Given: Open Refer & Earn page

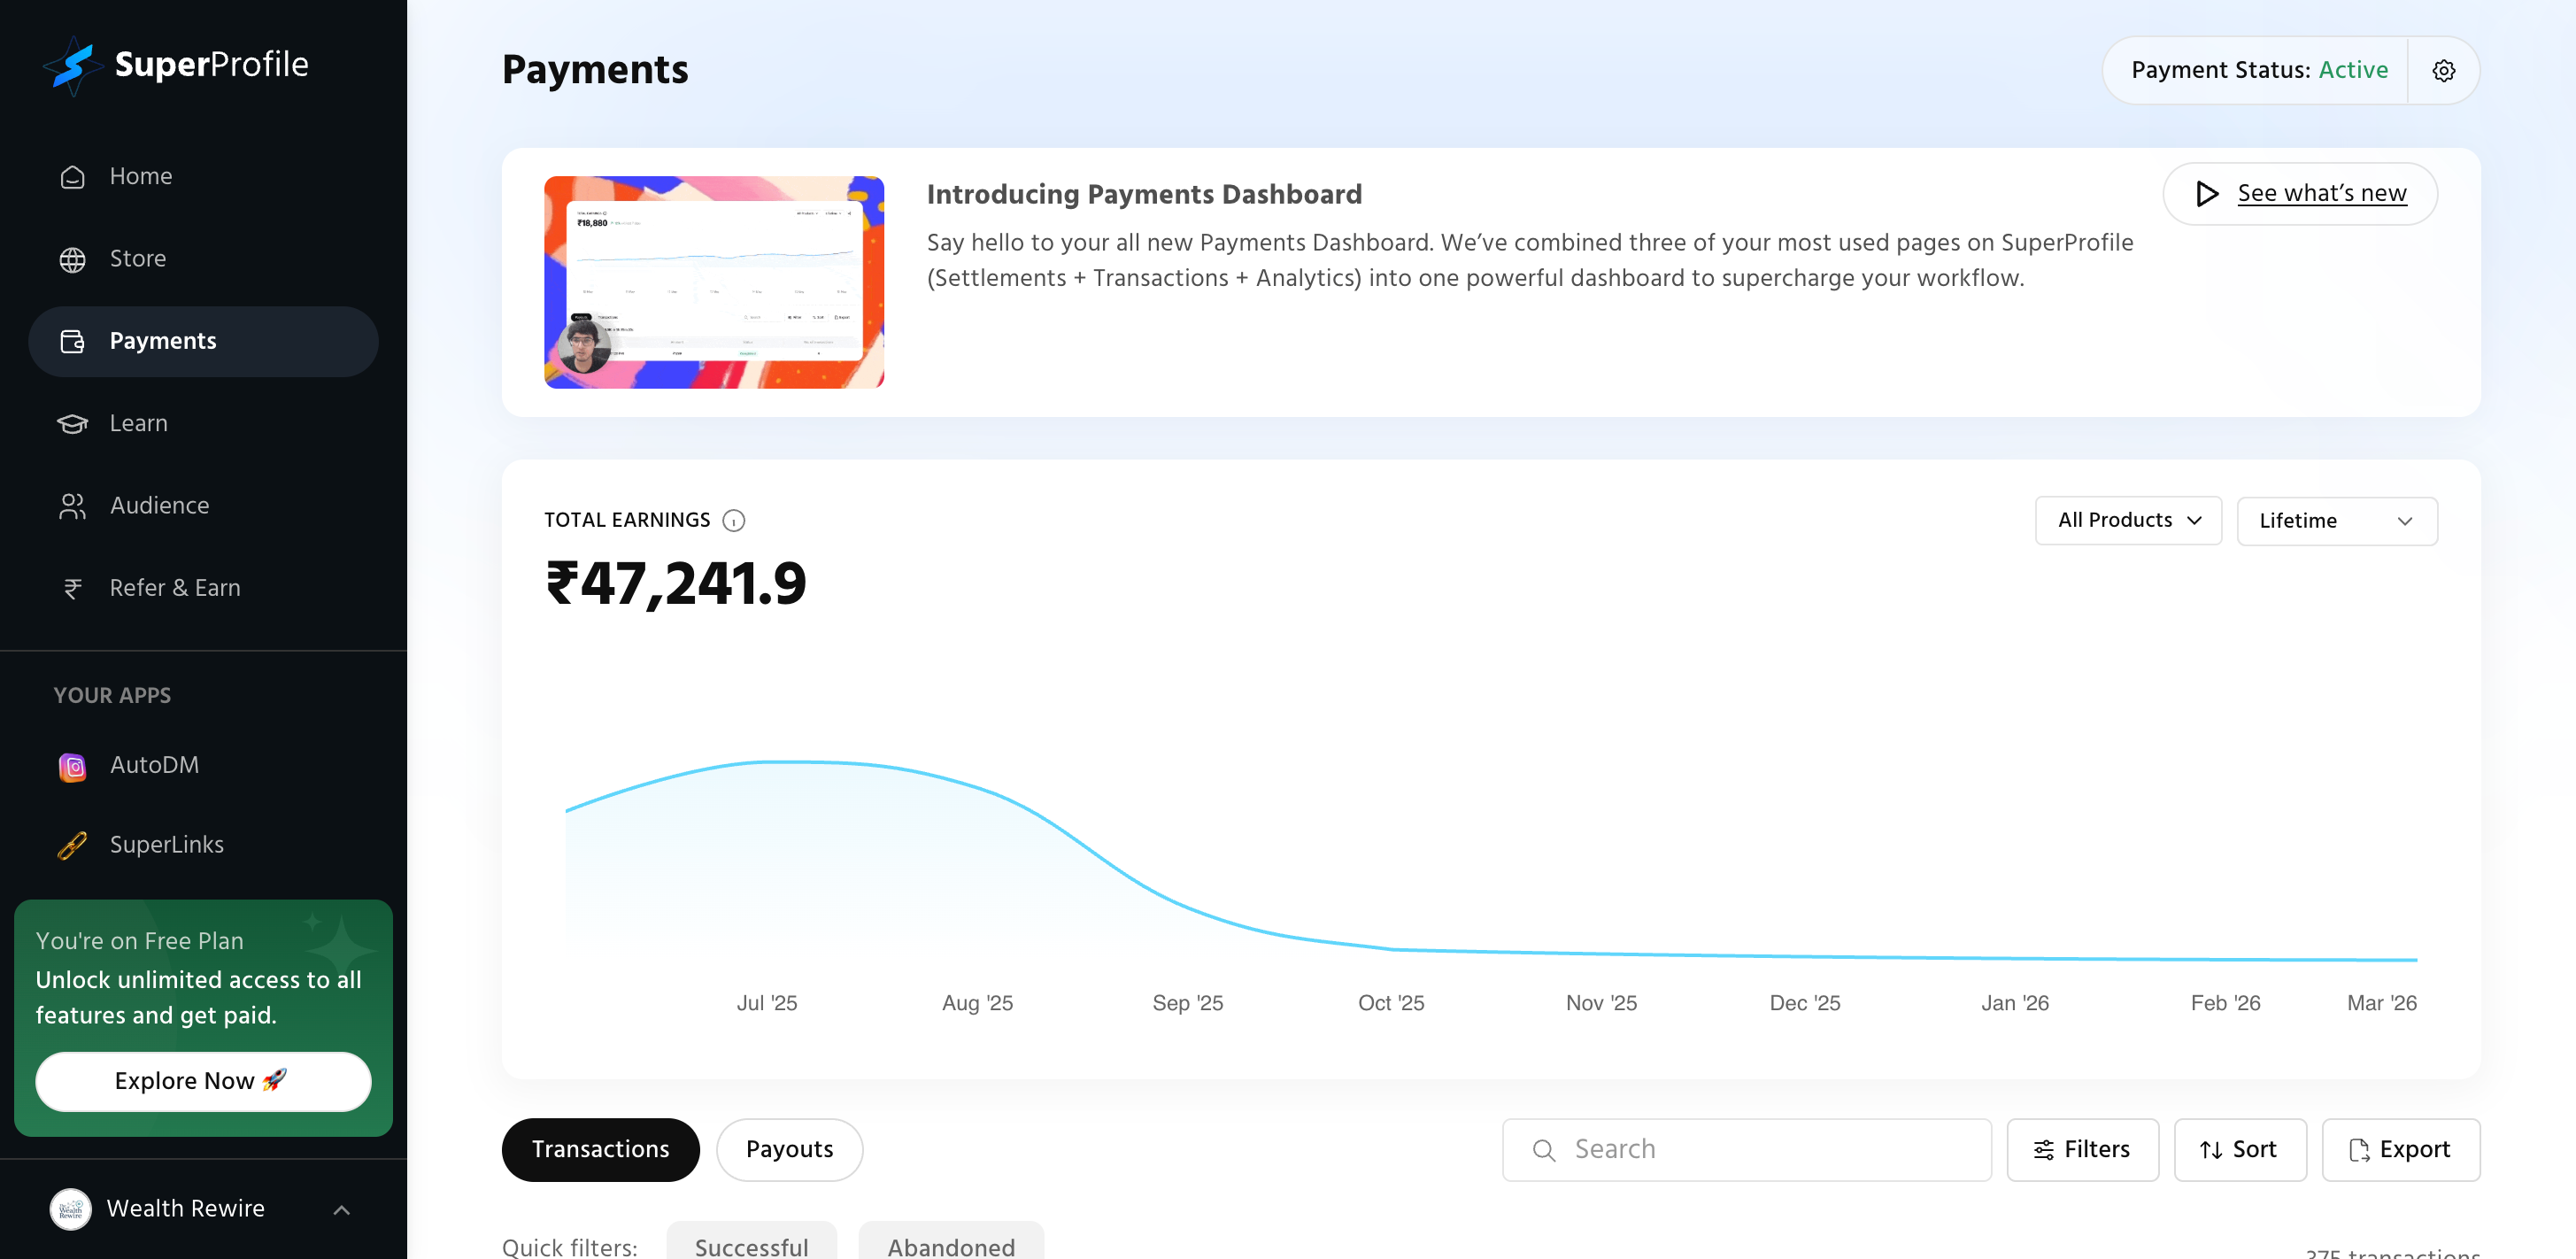Looking at the screenshot, I should tap(174, 588).
